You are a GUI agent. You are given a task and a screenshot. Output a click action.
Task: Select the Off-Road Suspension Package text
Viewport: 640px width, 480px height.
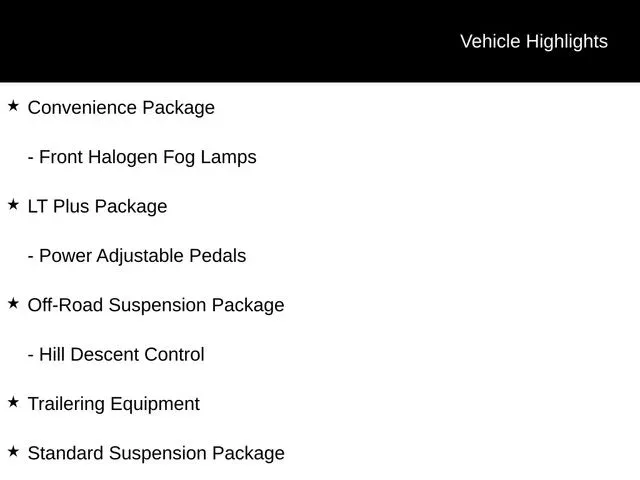(x=156, y=305)
